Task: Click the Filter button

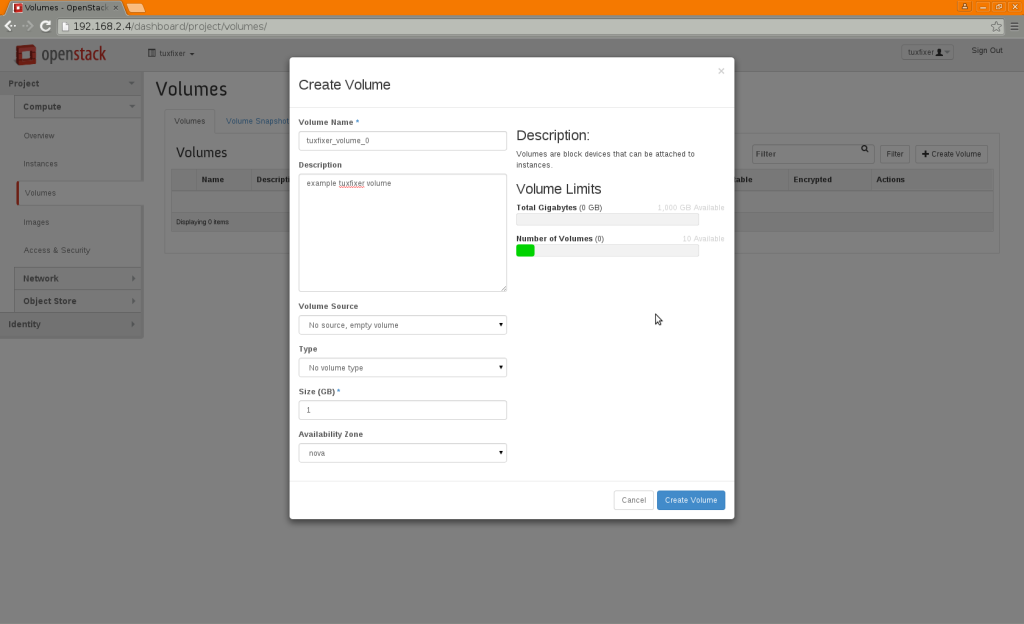Action: pos(895,154)
